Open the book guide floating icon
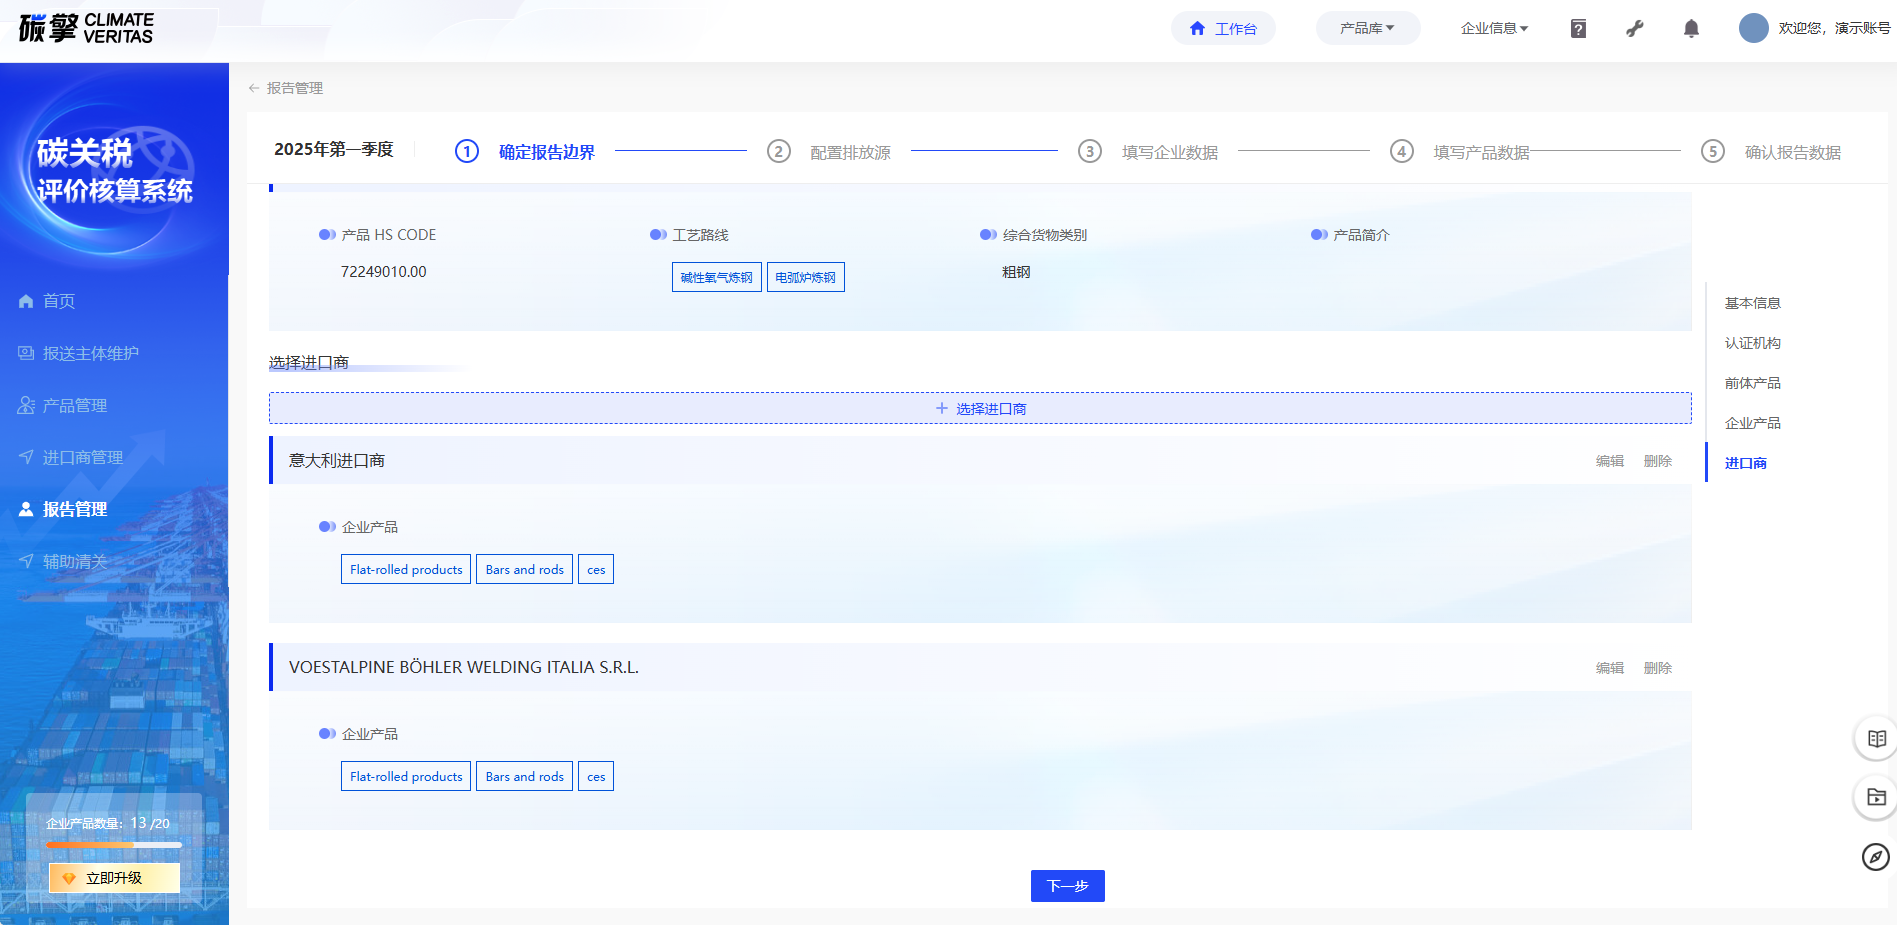This screenshot has width=1897, height=925. [x=1876, y=739]
